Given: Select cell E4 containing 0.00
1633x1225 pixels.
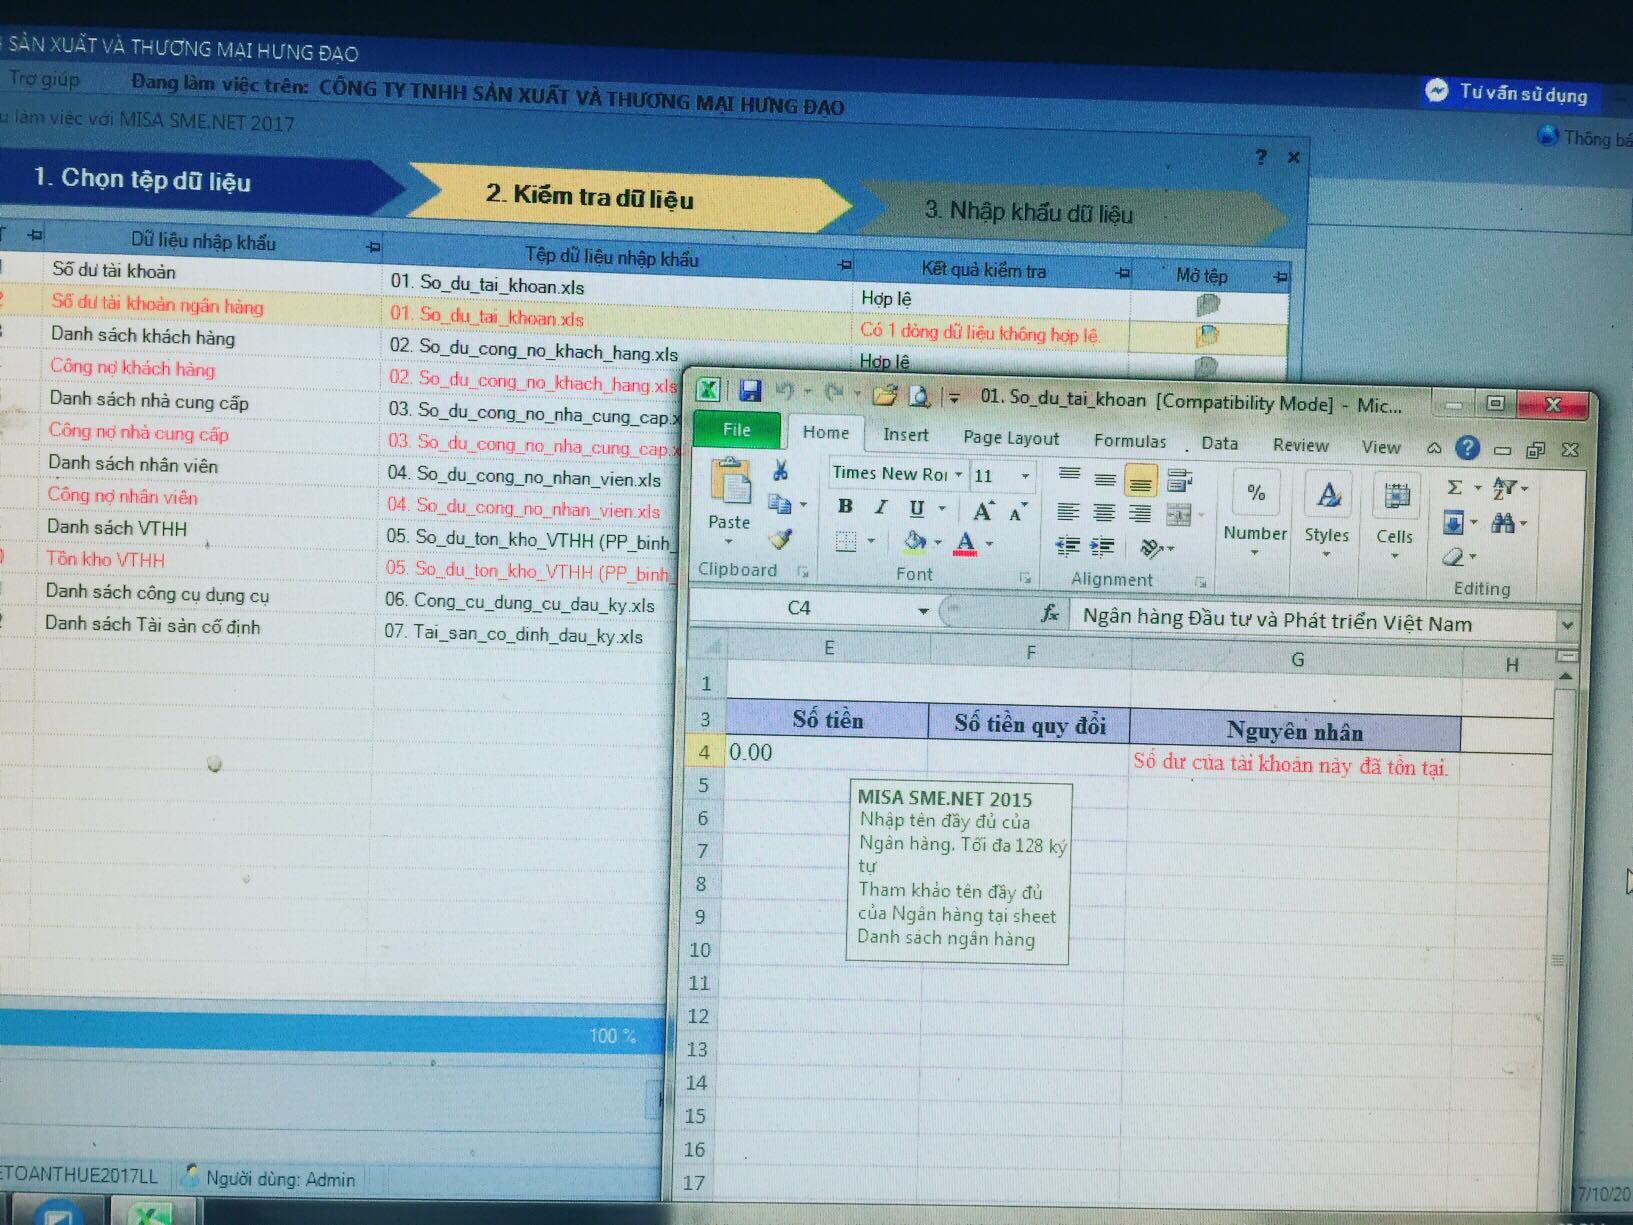Looking at the screenshot, I should (826, 753).
